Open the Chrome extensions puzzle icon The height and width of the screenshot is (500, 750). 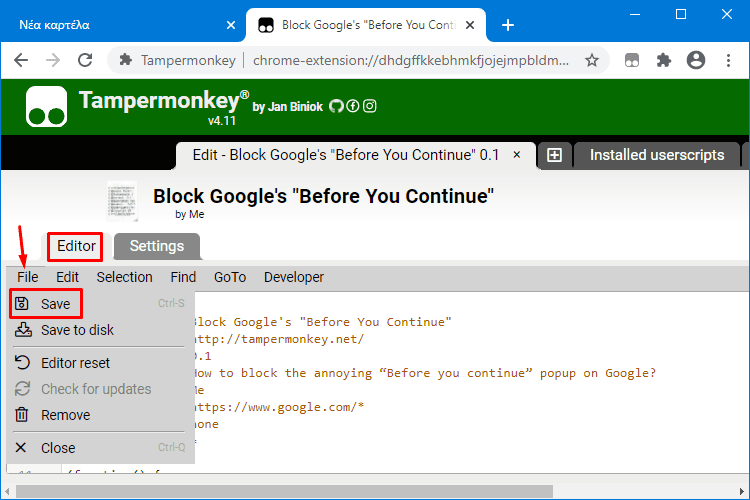tap(663, 60)
